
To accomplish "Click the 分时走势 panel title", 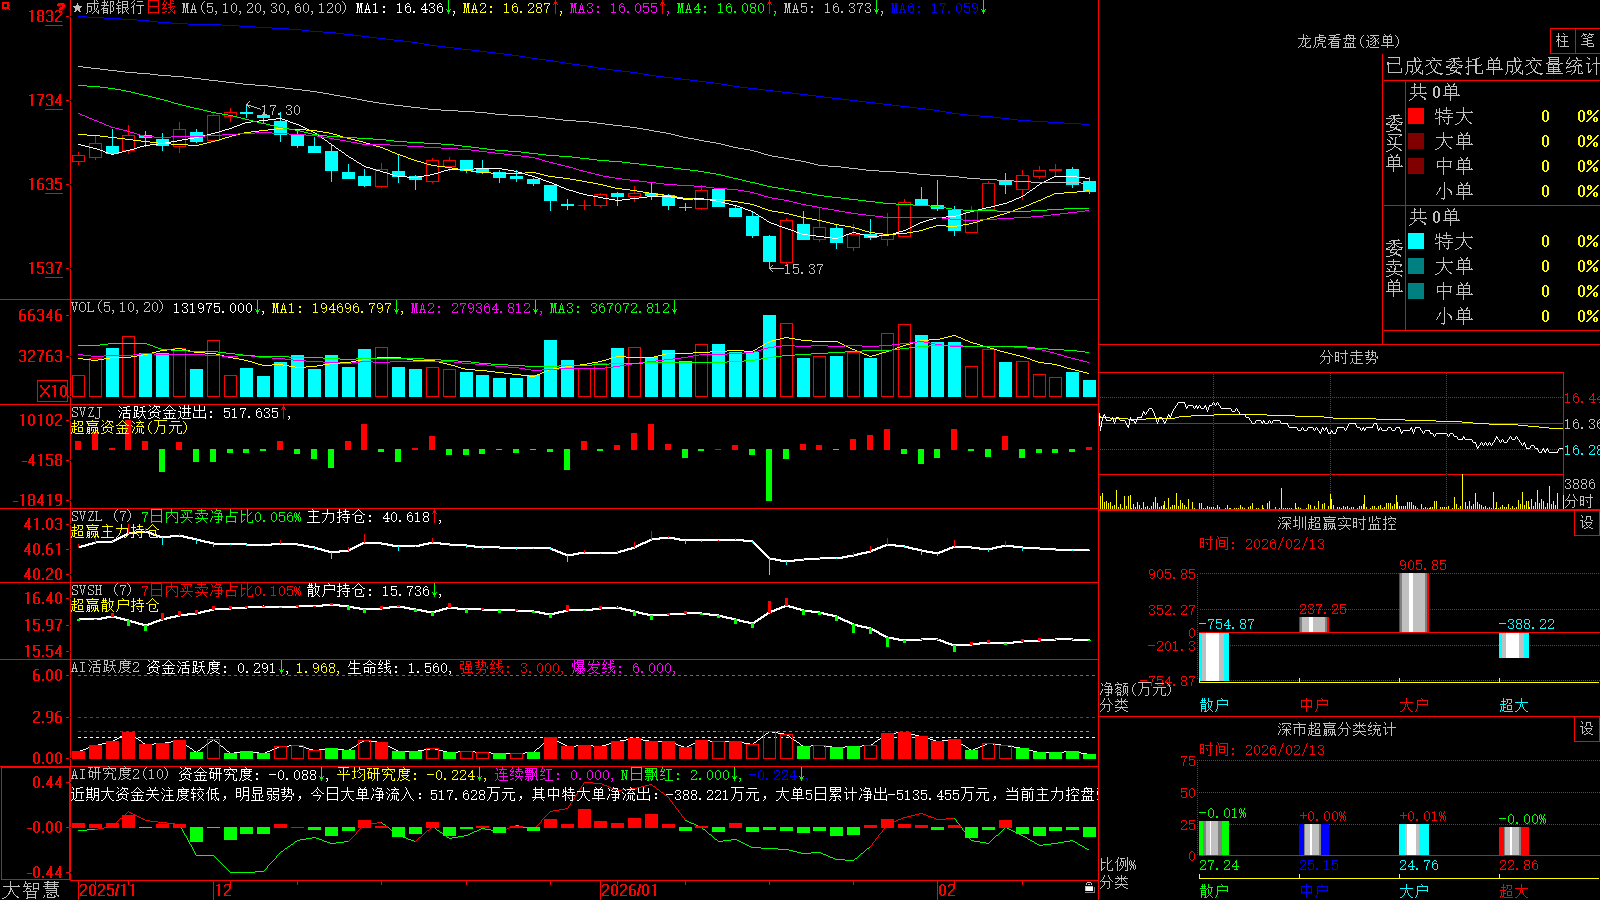I will pos(1348,357).
